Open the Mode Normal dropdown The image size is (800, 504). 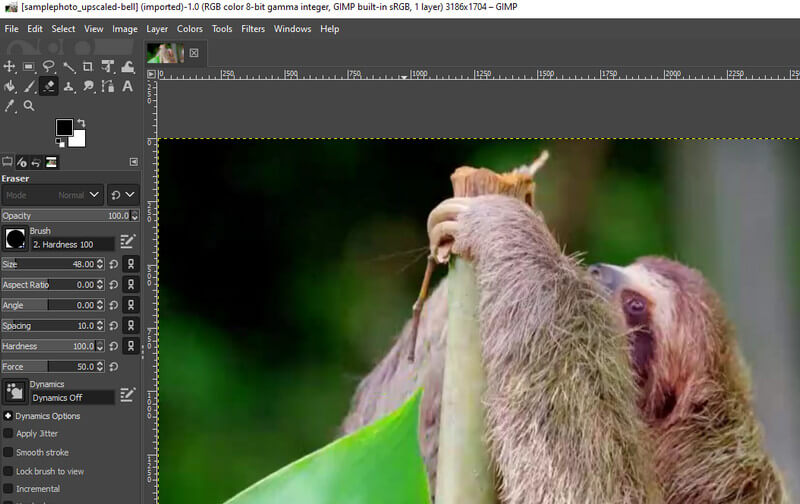[x=53, y=195]
